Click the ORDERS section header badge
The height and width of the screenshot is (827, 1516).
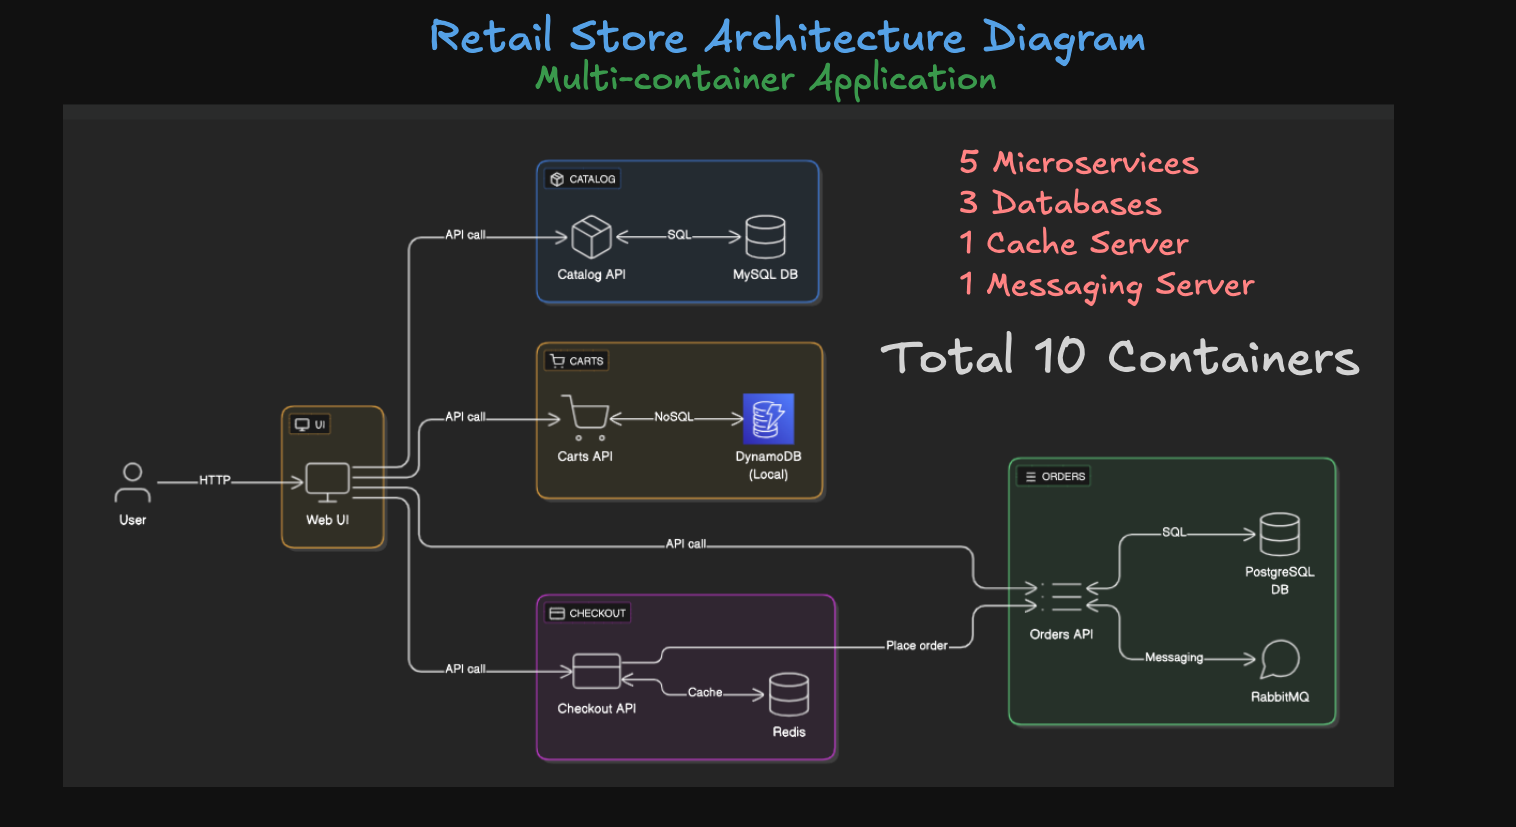click(1053, 476)
